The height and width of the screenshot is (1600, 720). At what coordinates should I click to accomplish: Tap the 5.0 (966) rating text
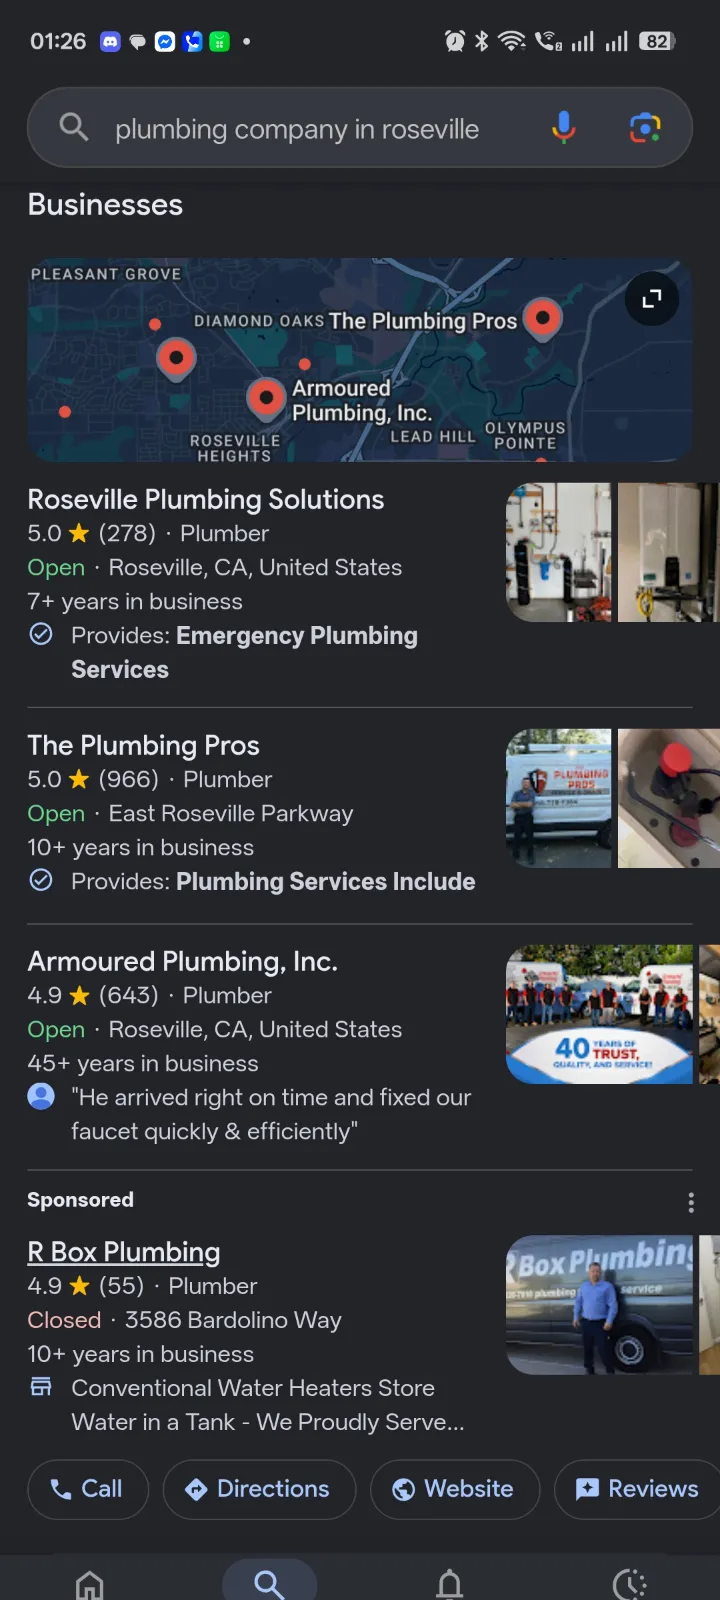[94, 779]
